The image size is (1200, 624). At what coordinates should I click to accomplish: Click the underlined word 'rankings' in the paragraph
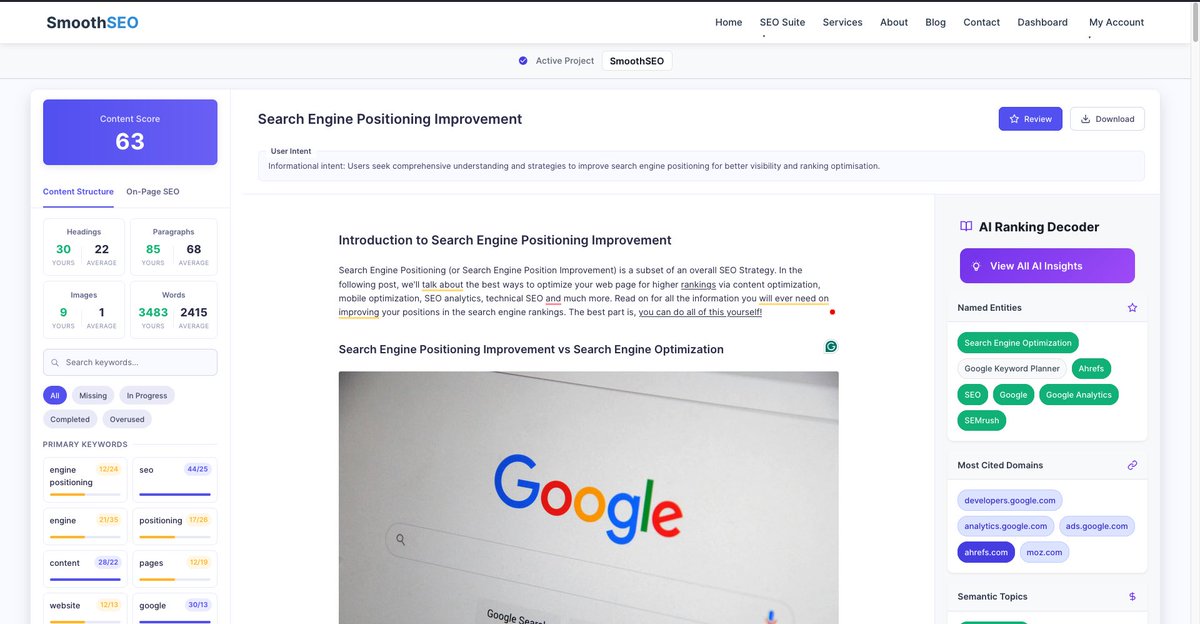click(698, 284)
